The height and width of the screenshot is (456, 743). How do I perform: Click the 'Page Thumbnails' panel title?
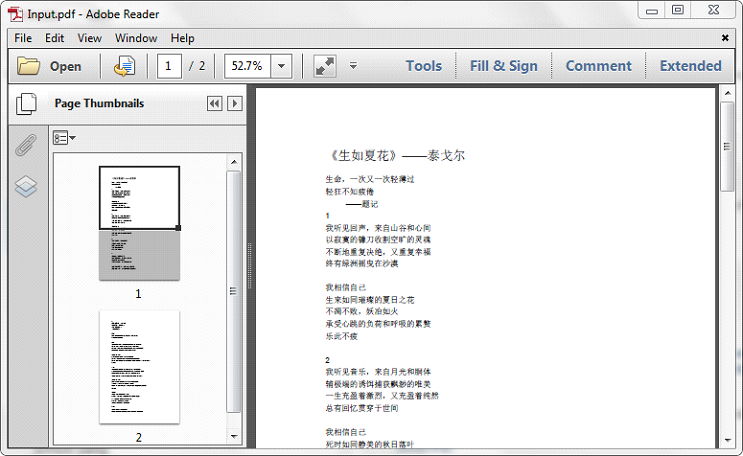(x=99, y=103)
